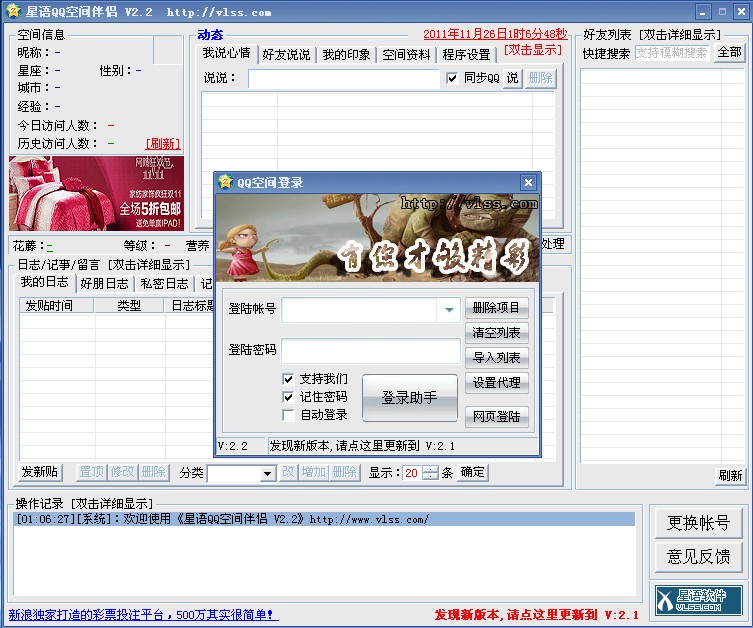Select the welcome log entry in 操作记录

coord(324,519)
